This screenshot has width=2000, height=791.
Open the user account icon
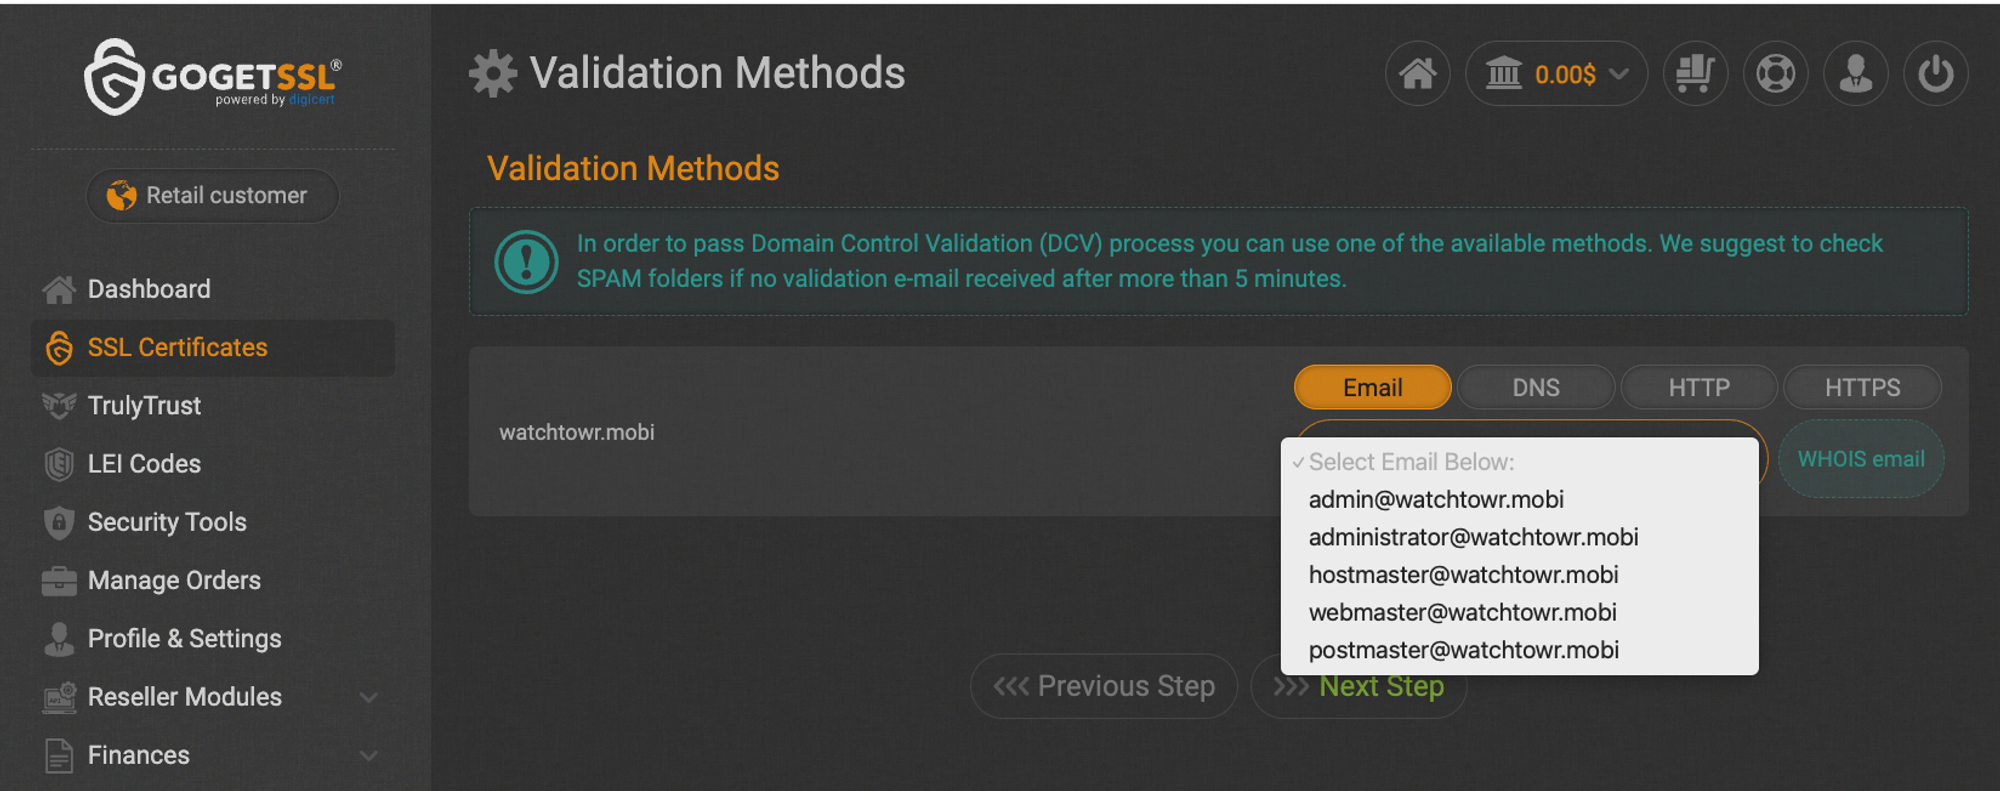coord(1855,73)
